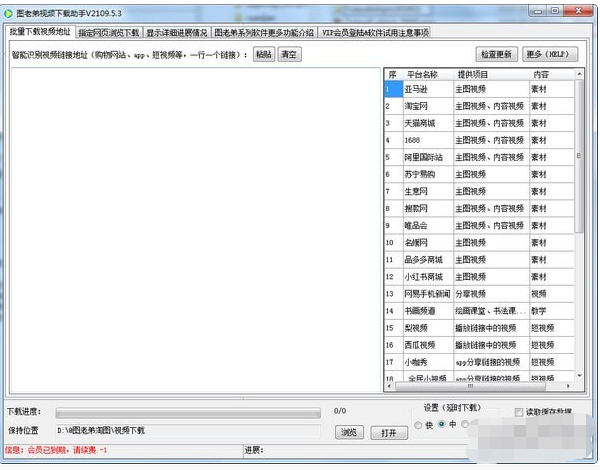600x470 pixels.
Task: Click the platform list scroll-down arrow
Action: pos(579,376)
